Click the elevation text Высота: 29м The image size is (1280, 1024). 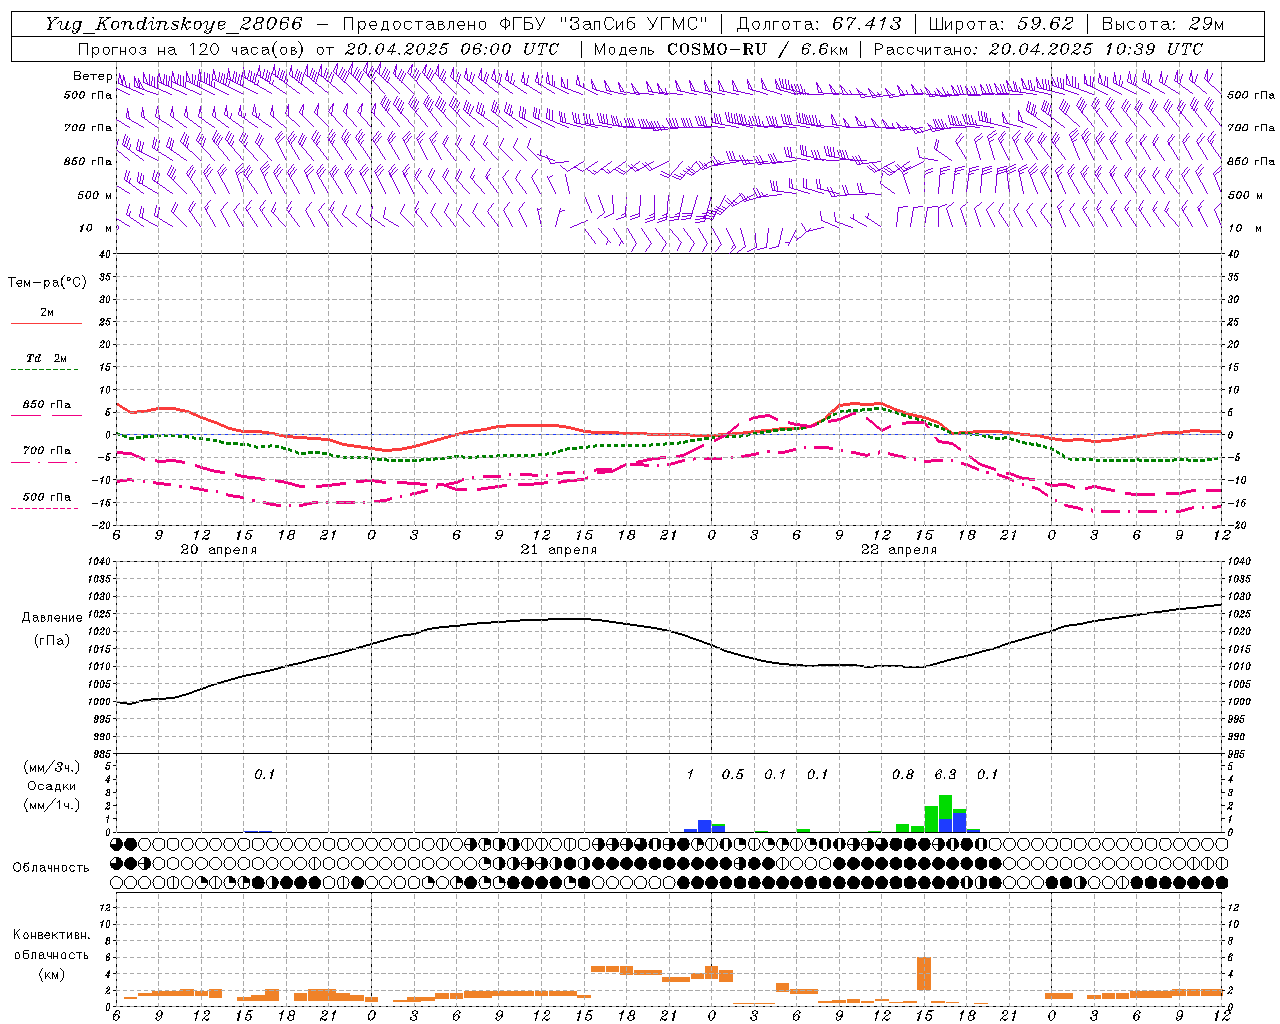tap(1163, 24)
